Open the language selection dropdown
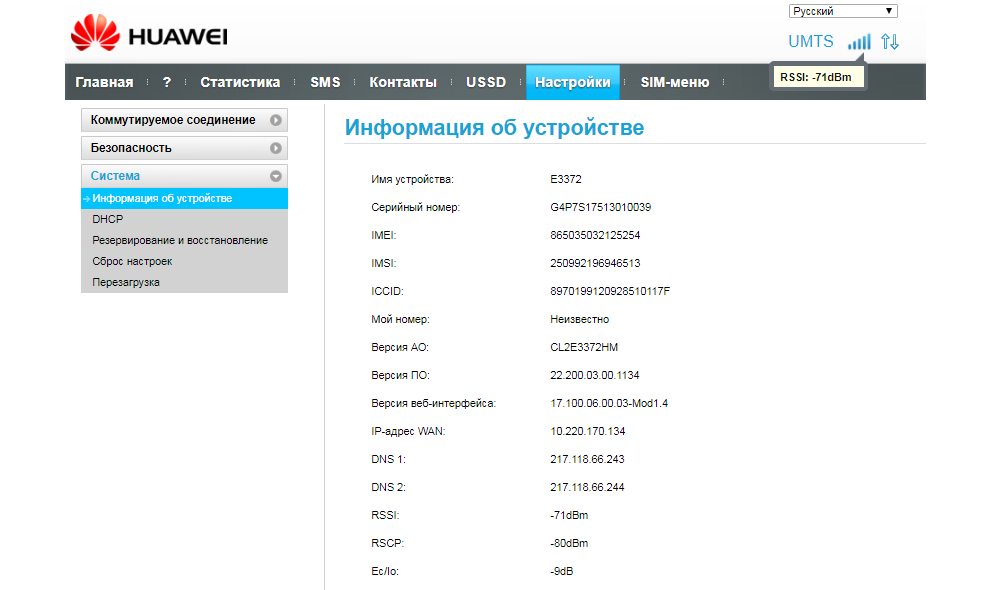Viewport: 1000px width, 590px height. point(843,10)
